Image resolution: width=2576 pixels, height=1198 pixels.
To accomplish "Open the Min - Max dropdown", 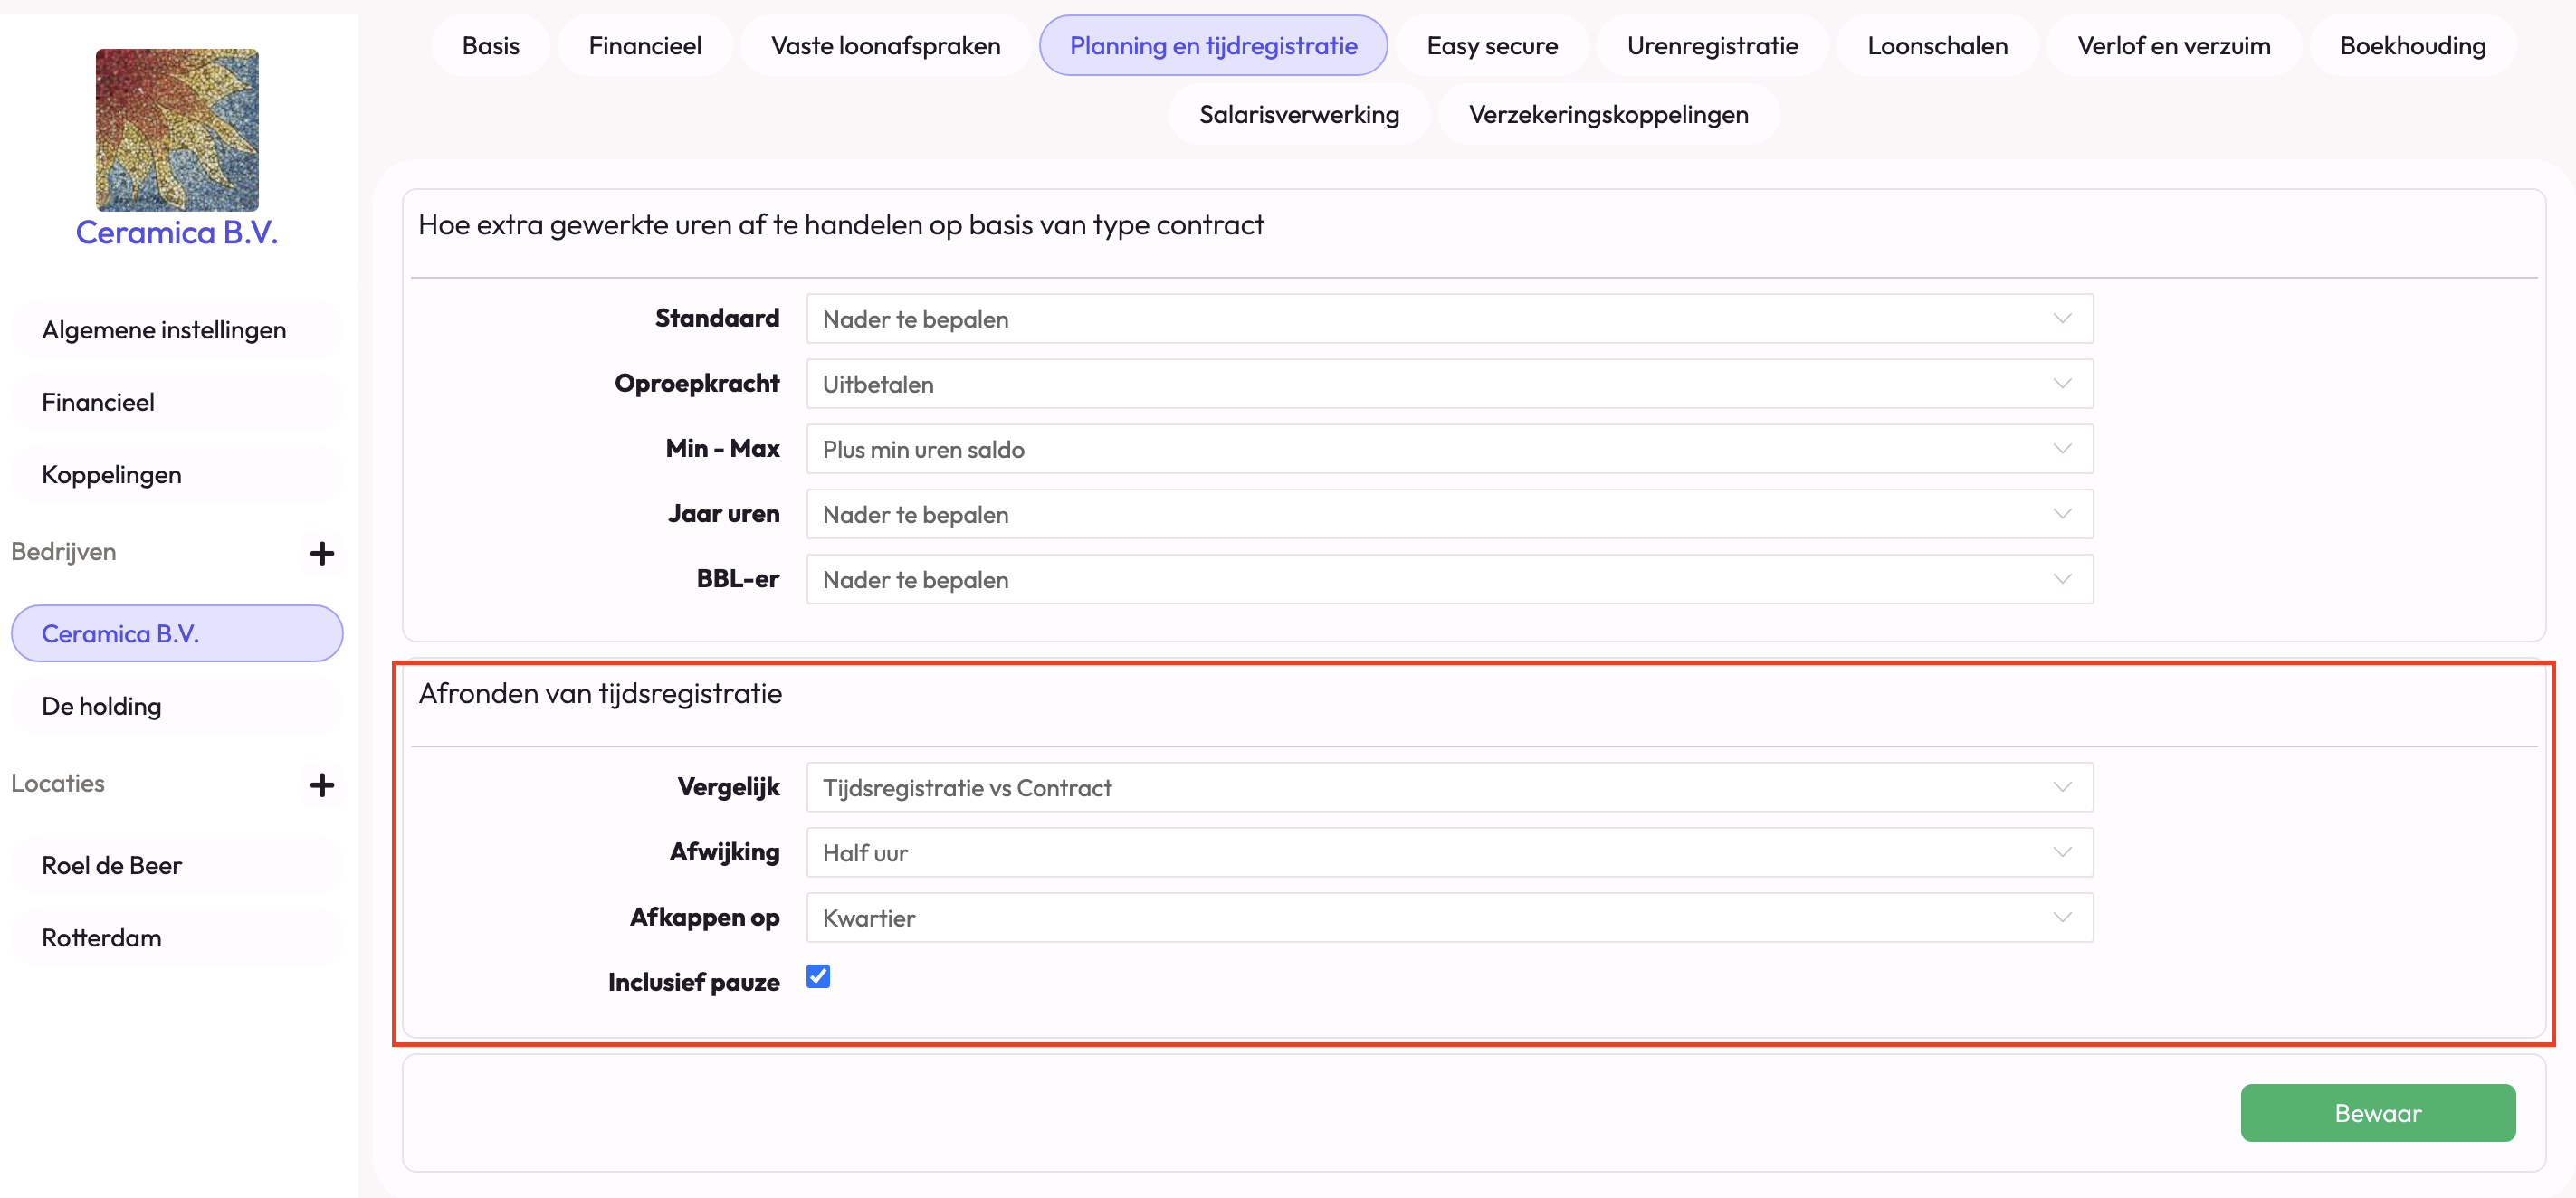I will (1449, 449).
